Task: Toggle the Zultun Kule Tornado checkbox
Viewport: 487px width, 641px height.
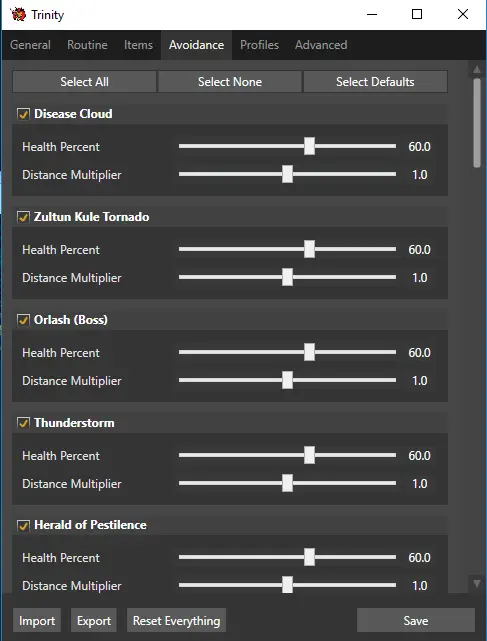Action: [x=23, y=217]
